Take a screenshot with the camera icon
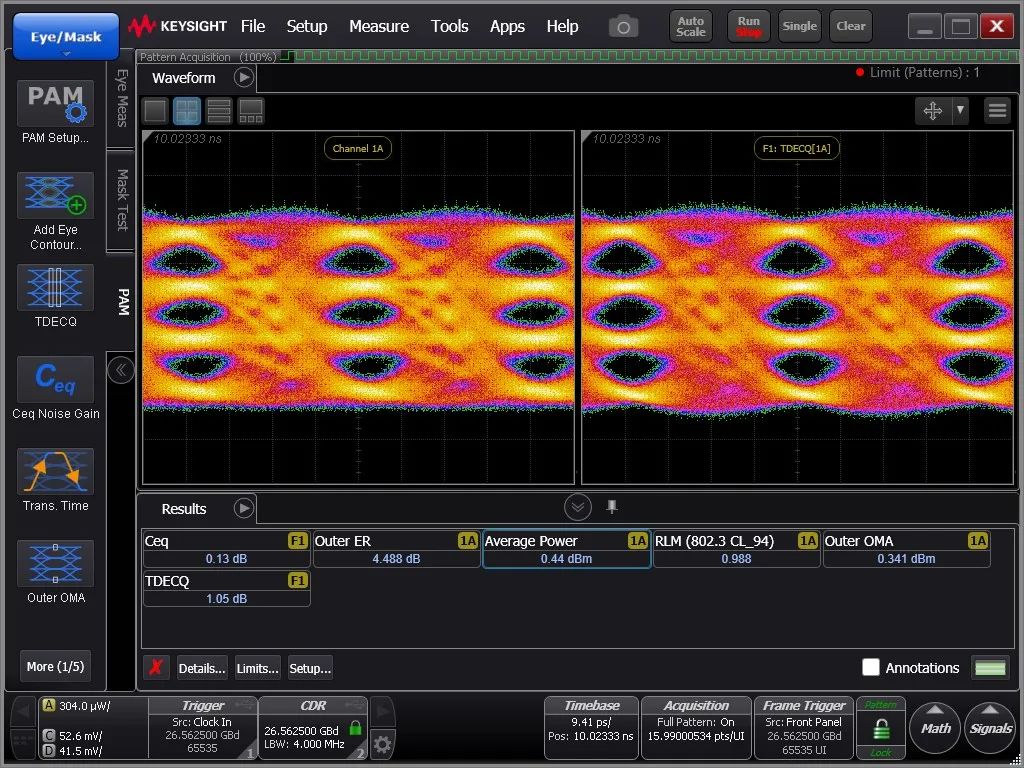This screenshot has height=768, width=1024. [623, 27]
